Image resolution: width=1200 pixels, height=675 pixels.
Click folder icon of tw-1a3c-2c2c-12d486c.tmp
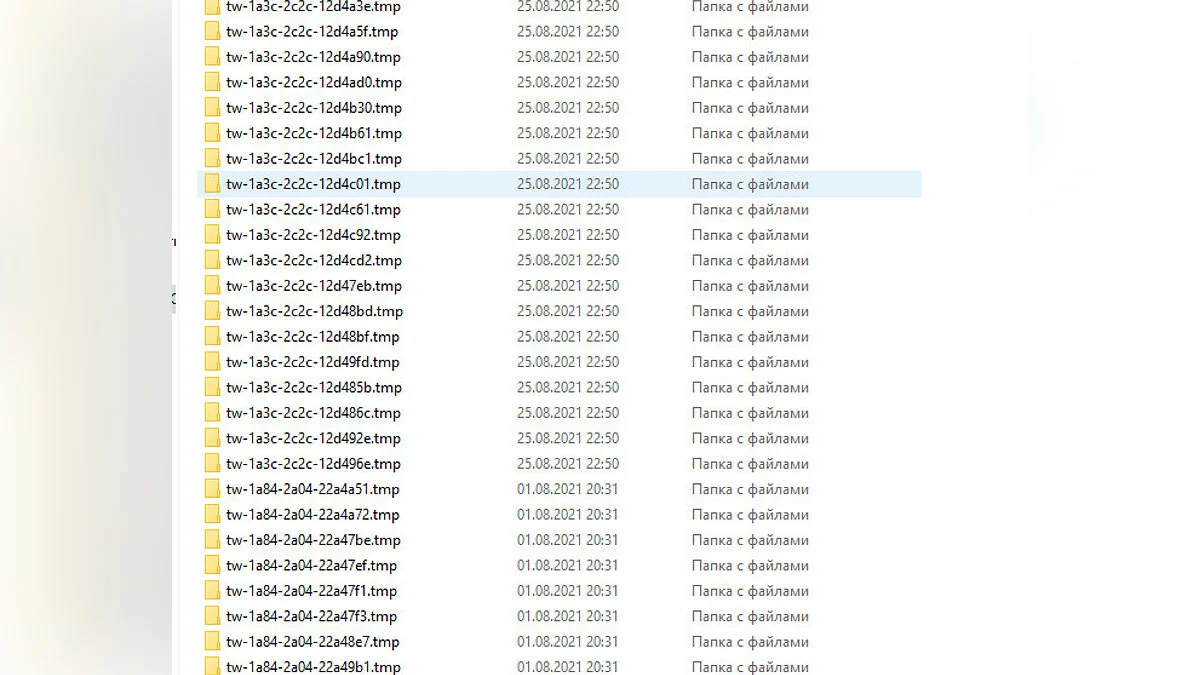pos(212,413)
